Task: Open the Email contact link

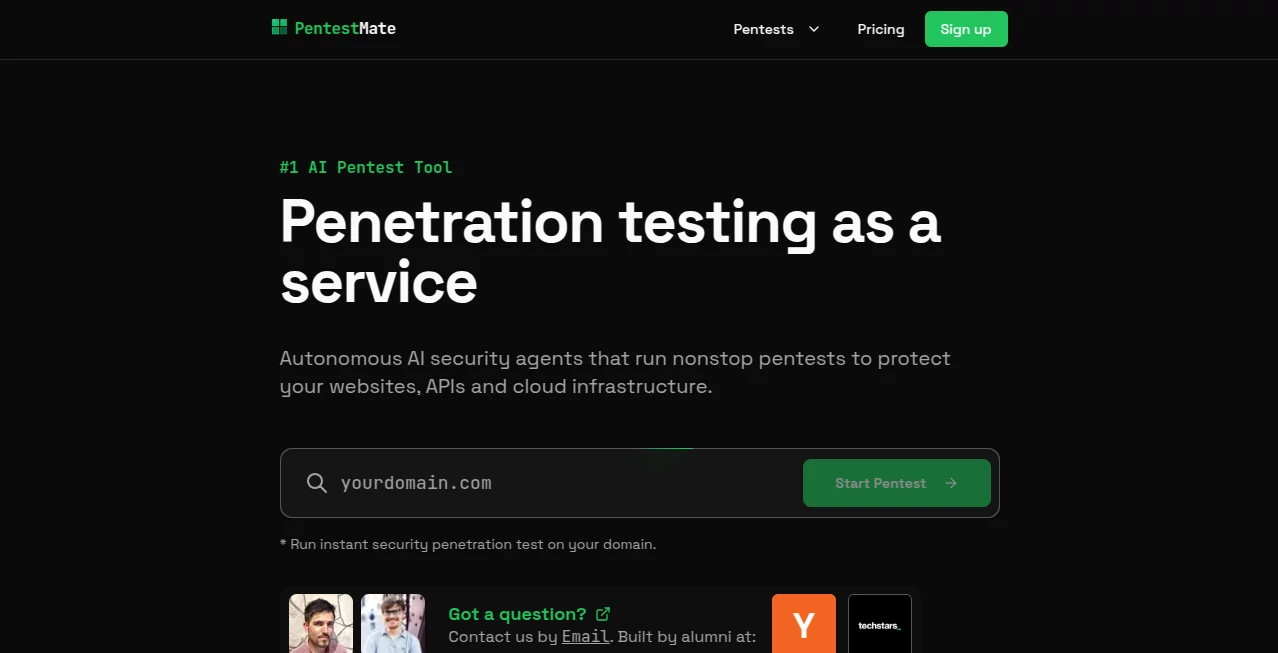Action: (x=584, y=636)
